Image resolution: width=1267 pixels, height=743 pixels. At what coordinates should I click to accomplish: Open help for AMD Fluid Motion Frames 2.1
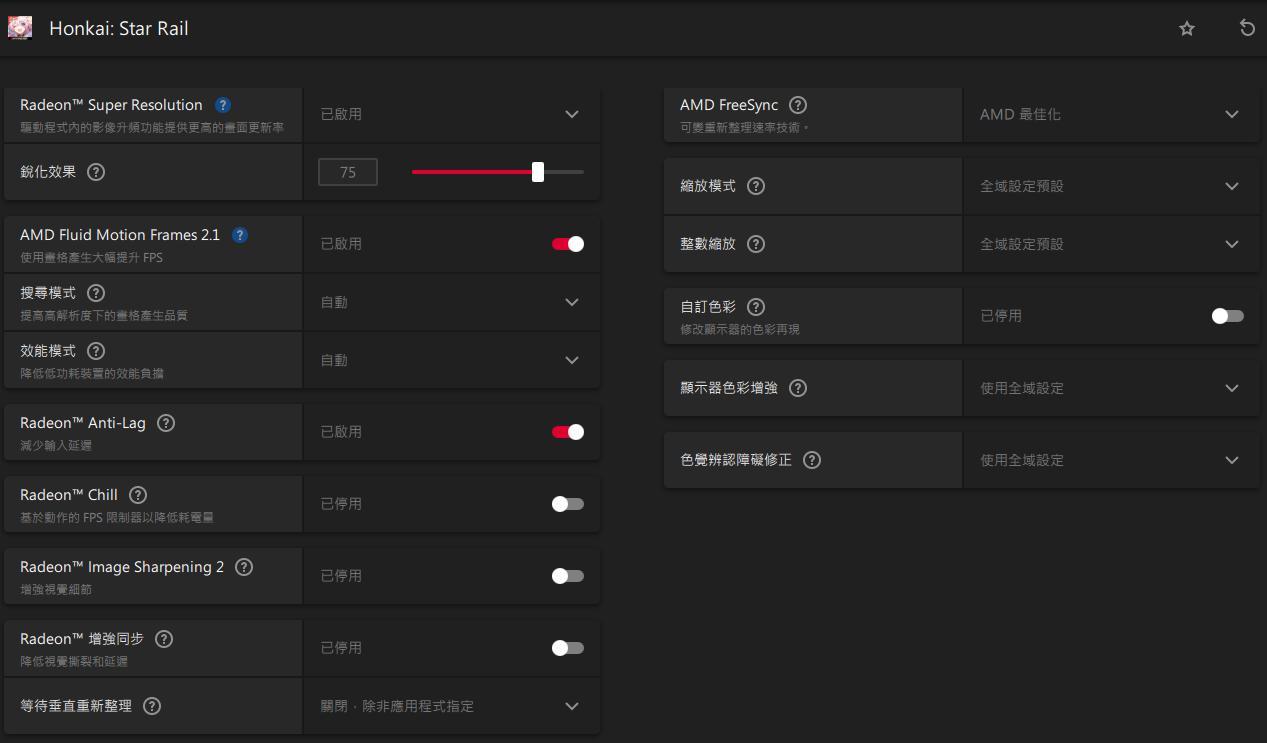click(240, 235)
